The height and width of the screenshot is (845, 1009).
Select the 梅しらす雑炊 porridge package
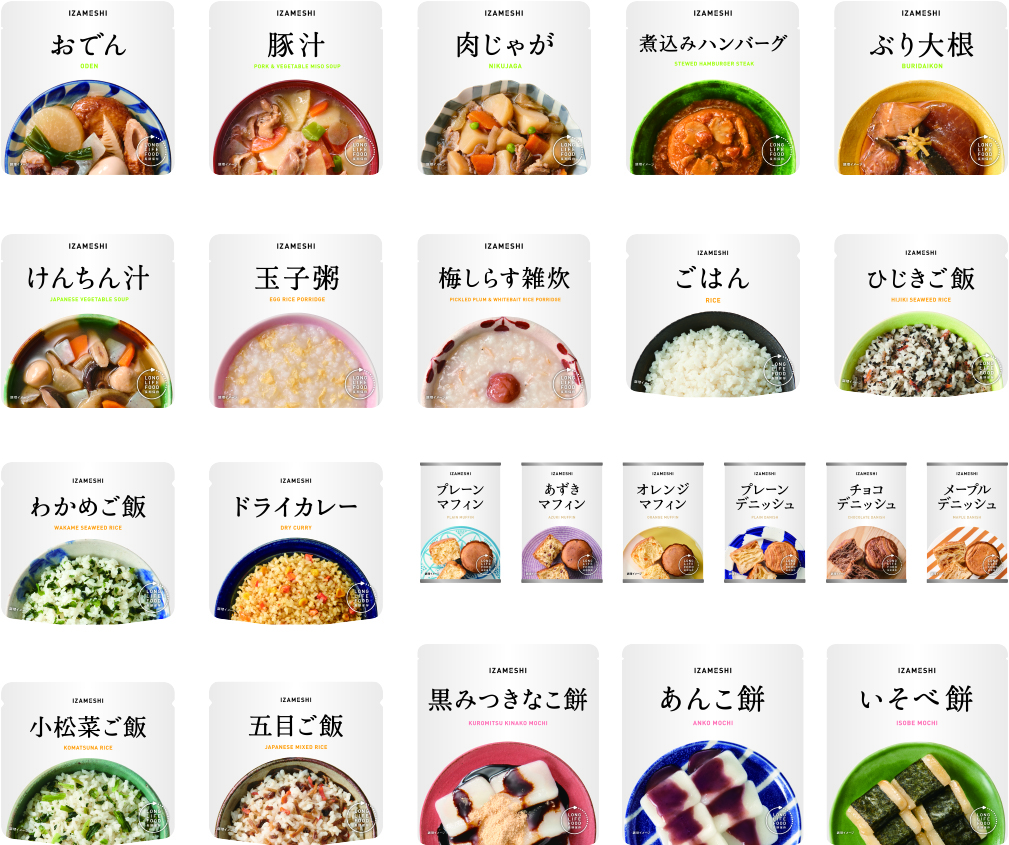(504, 321)
